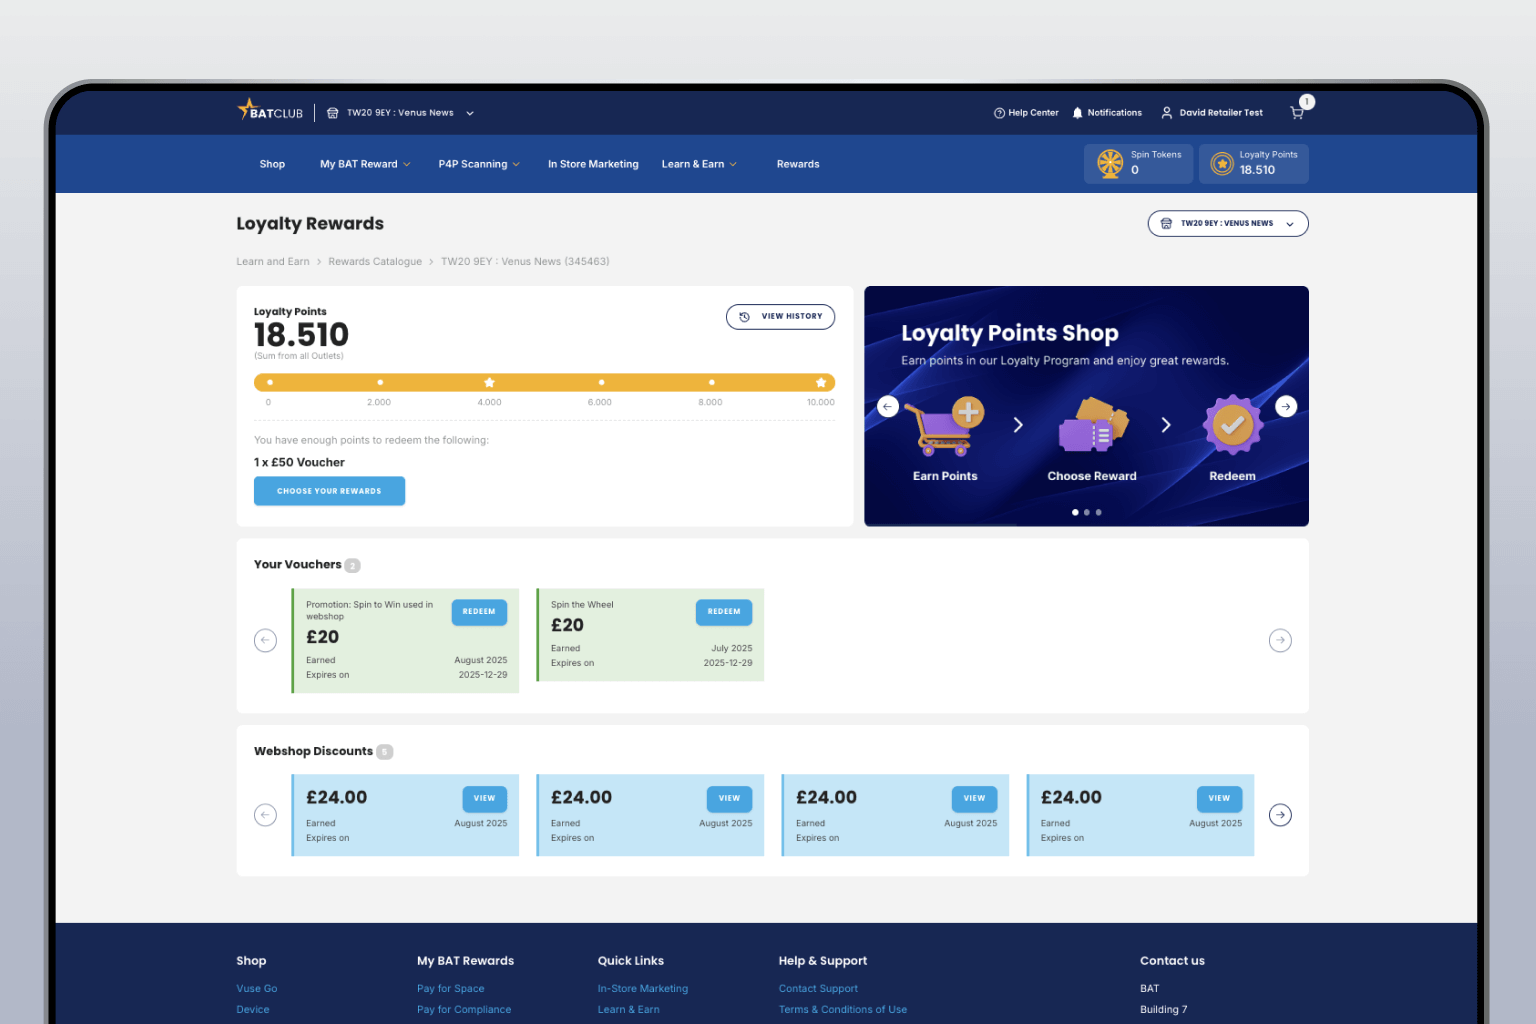Image resolution: width=1536 pixels, height=1024 pixels.
Task: Click the Choose Reward ticket icon
Action: coord(1093,425)
